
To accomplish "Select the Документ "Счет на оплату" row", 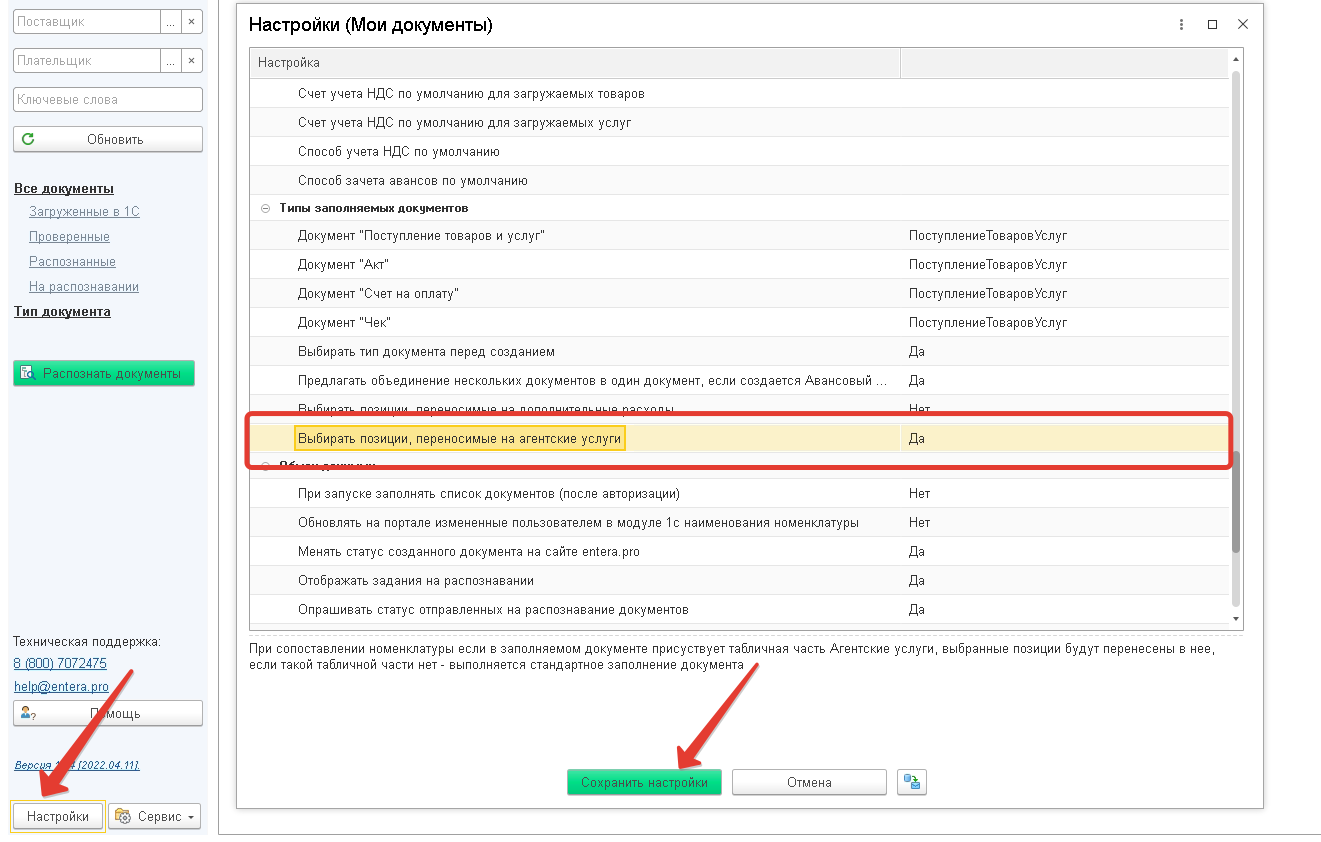I will [x=739, y=294].
